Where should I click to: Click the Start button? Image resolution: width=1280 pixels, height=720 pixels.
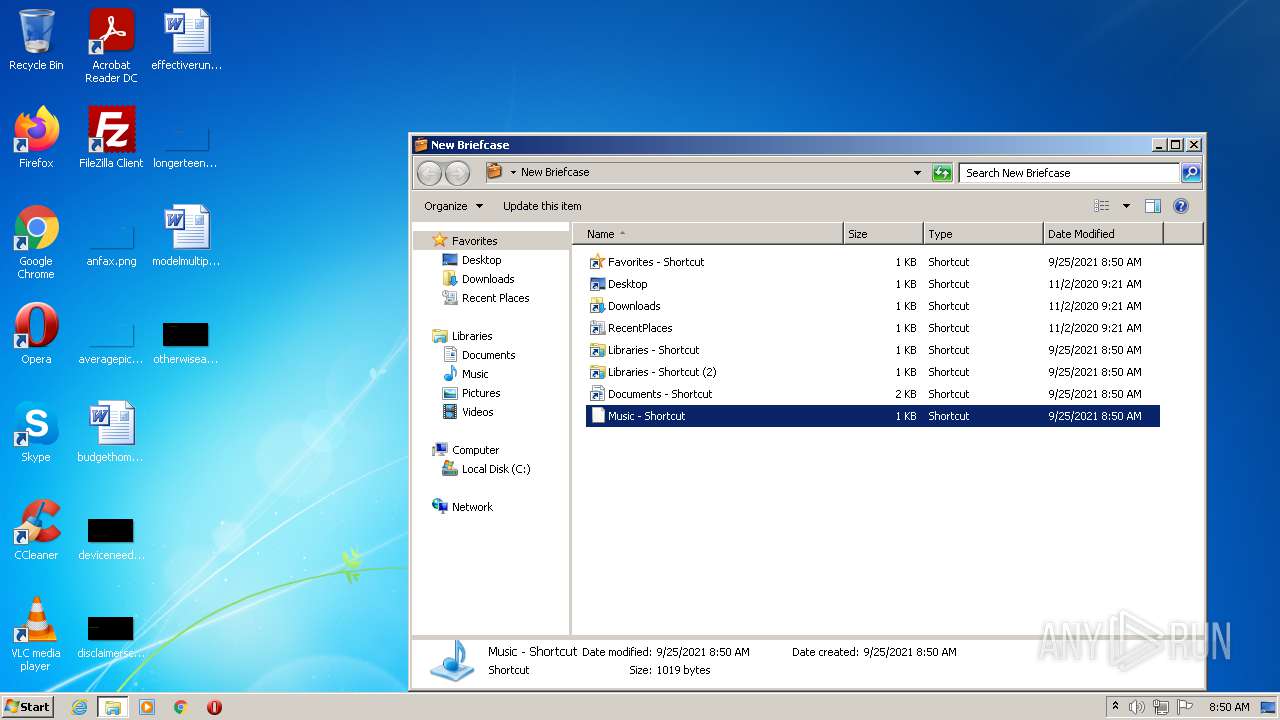(x=27, y=707)
